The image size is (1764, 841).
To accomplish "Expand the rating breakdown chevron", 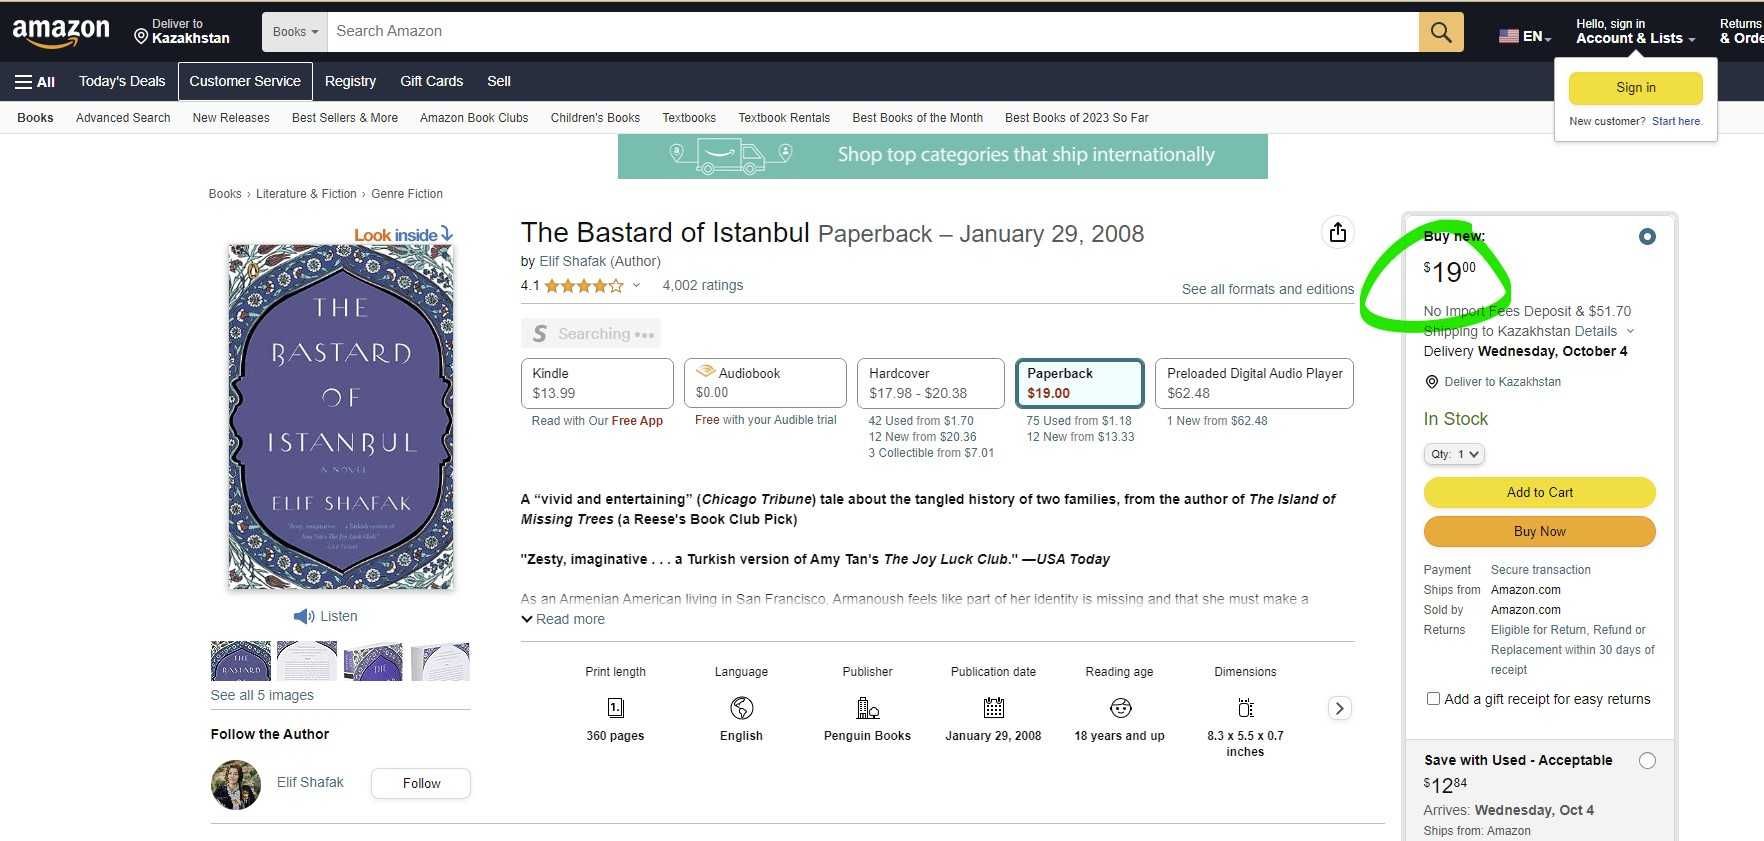I will point(636,286).
